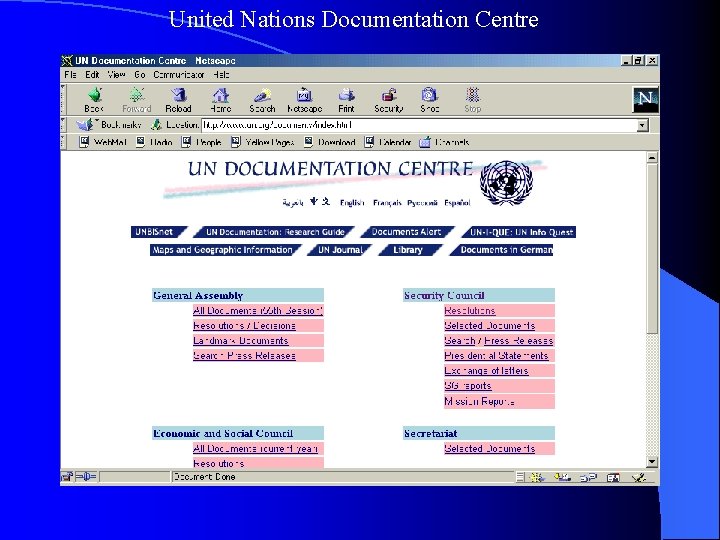Go to Home via toolbar icon
The height and width of the screenshot is (540, 720).
tap(220, 95)
